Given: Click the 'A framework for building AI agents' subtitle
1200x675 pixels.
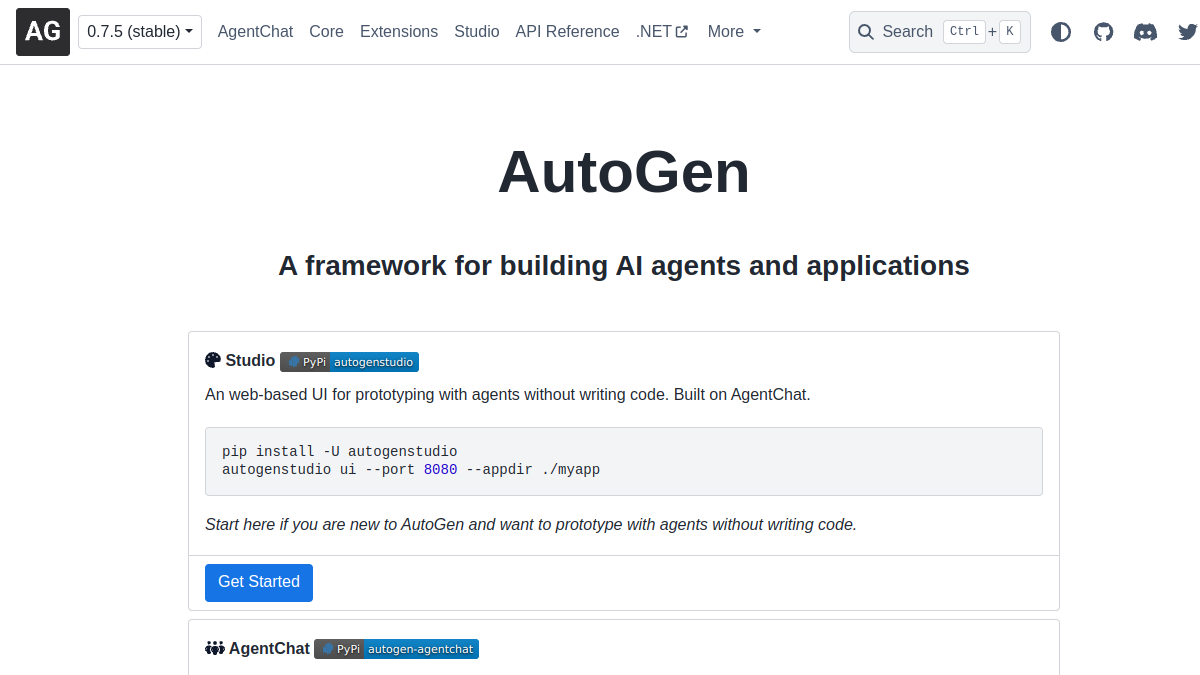Looking at the screenshot, I should tap(624, 266).
